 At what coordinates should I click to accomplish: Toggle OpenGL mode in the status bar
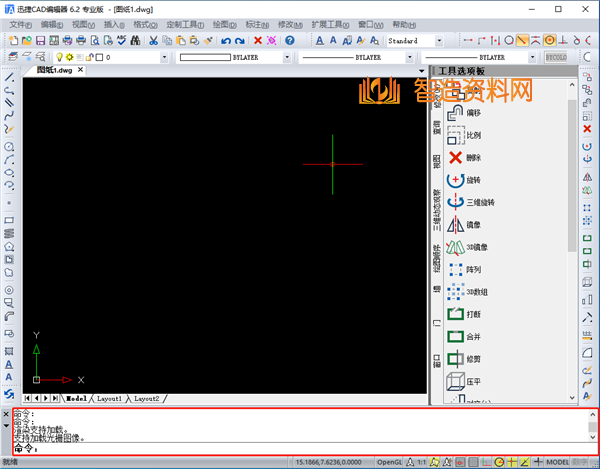(391, 463)
